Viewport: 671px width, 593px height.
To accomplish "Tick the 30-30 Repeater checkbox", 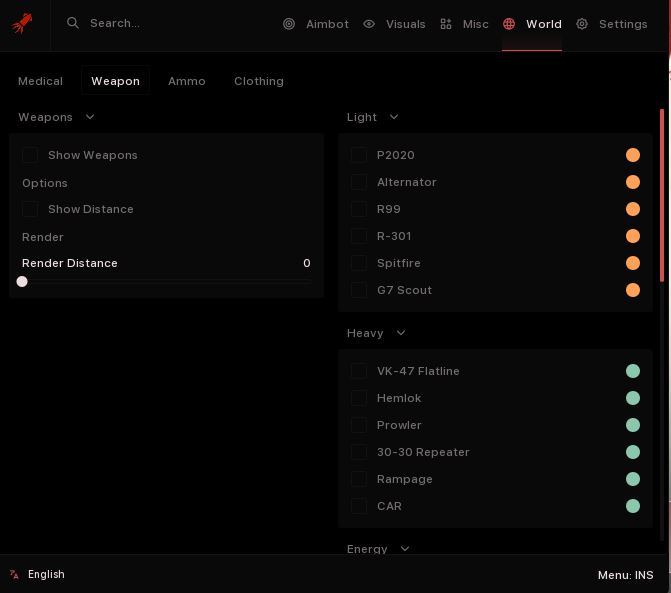I will tap(359, 452).
